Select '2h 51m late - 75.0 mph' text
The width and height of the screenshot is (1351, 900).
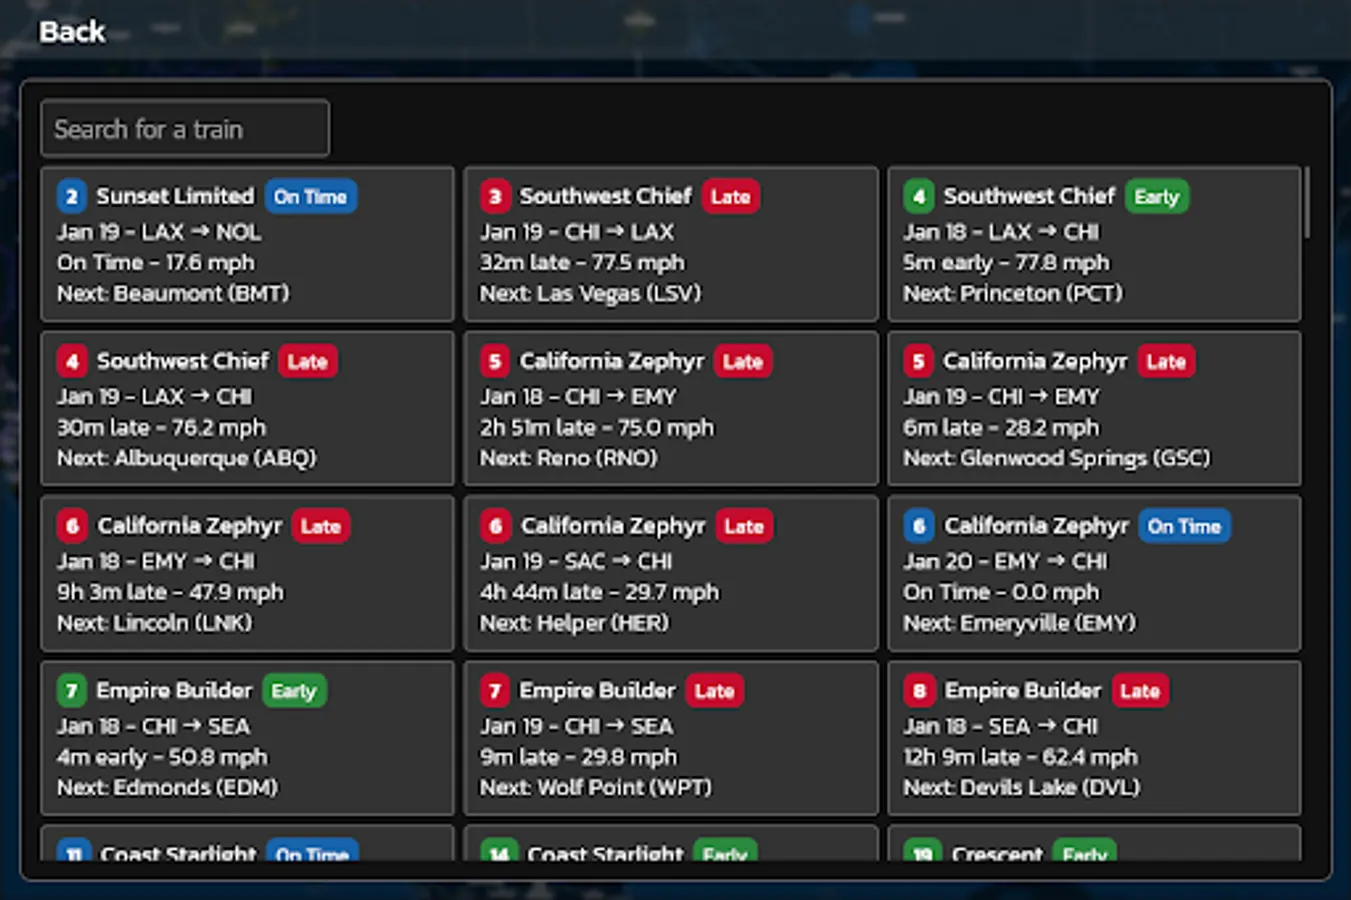(x=597, y=428)
